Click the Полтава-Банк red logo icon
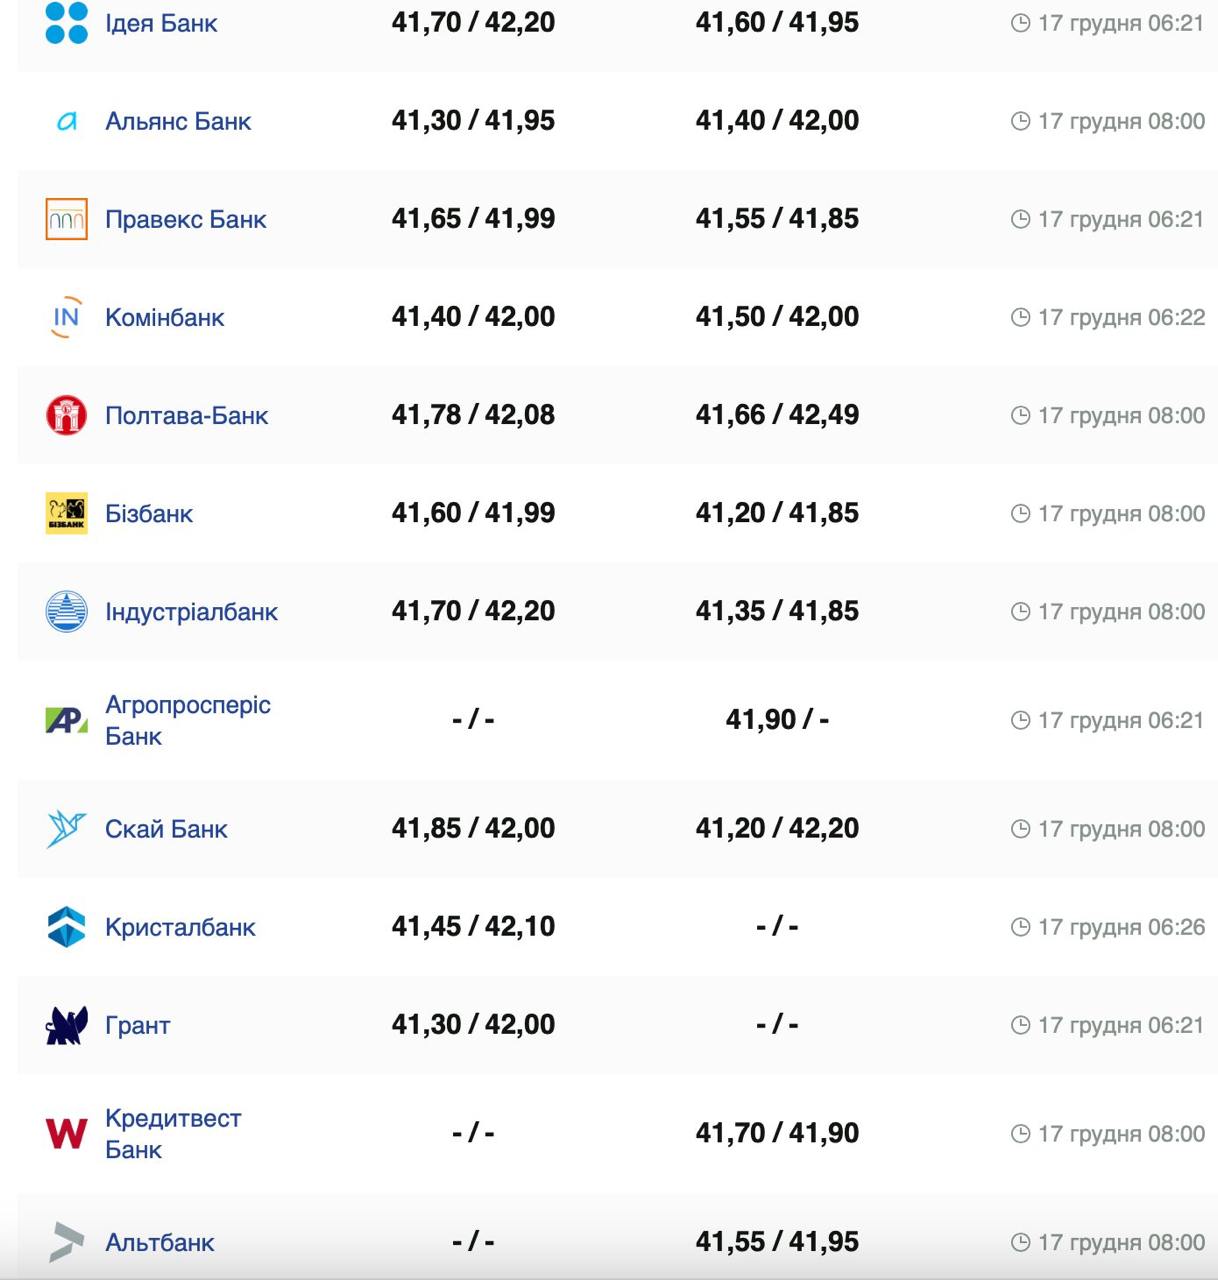 67,415
